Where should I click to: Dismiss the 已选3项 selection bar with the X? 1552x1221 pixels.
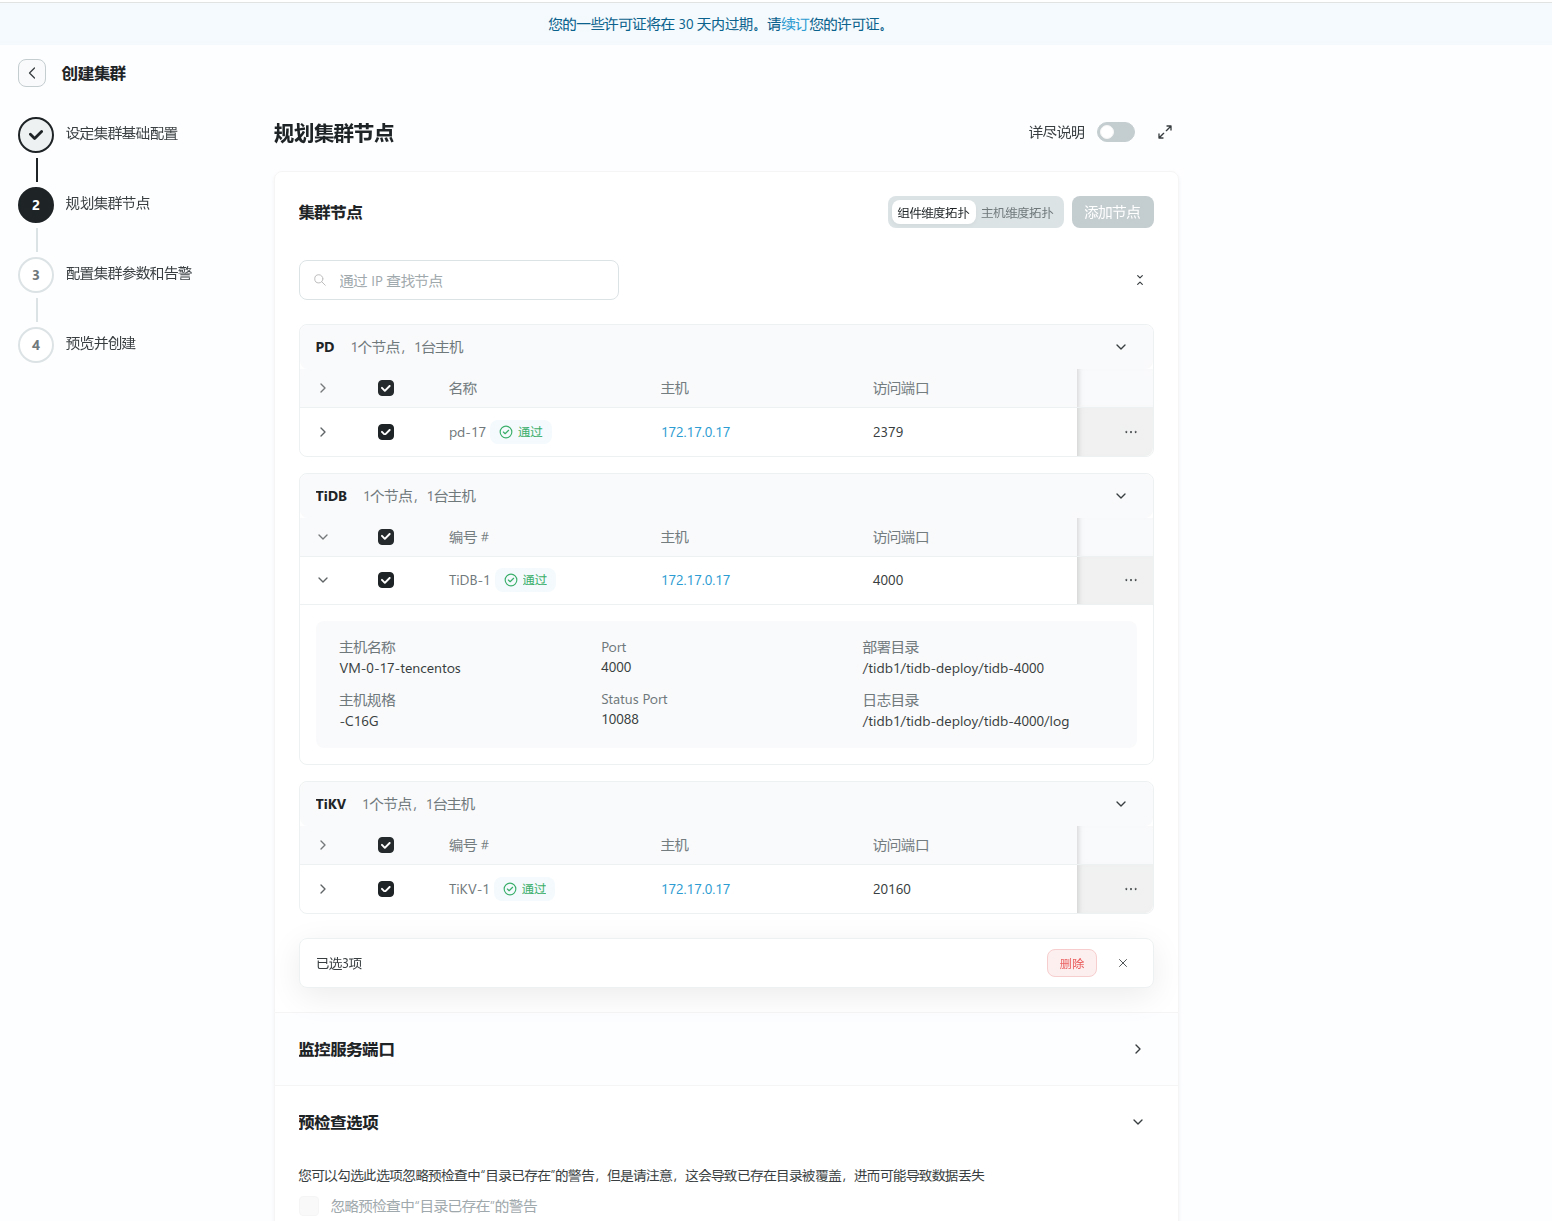point(1123,963)
